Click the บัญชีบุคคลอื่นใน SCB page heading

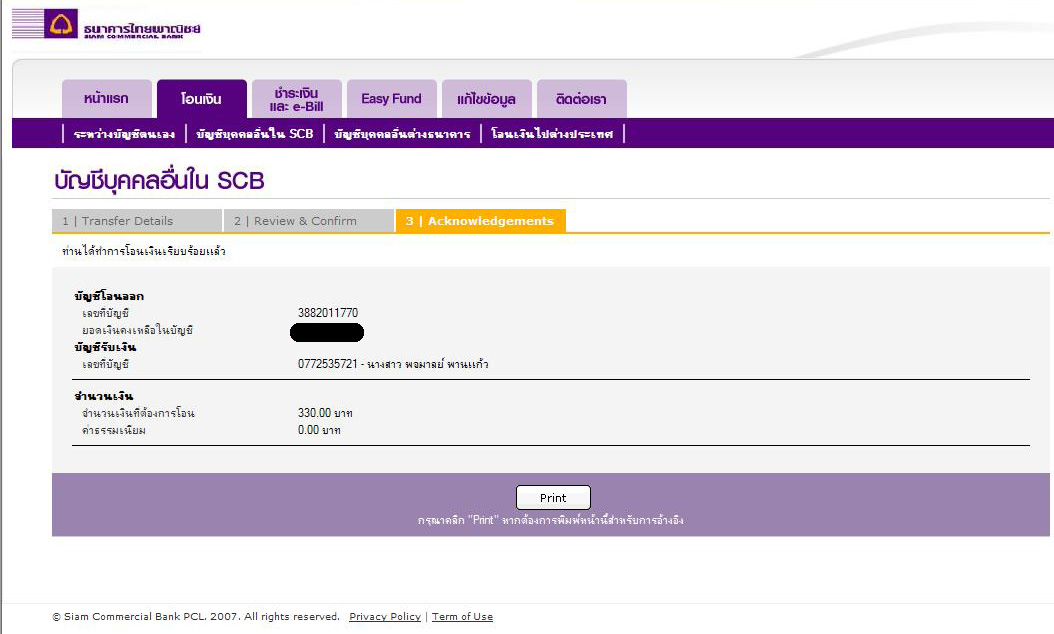159,181
